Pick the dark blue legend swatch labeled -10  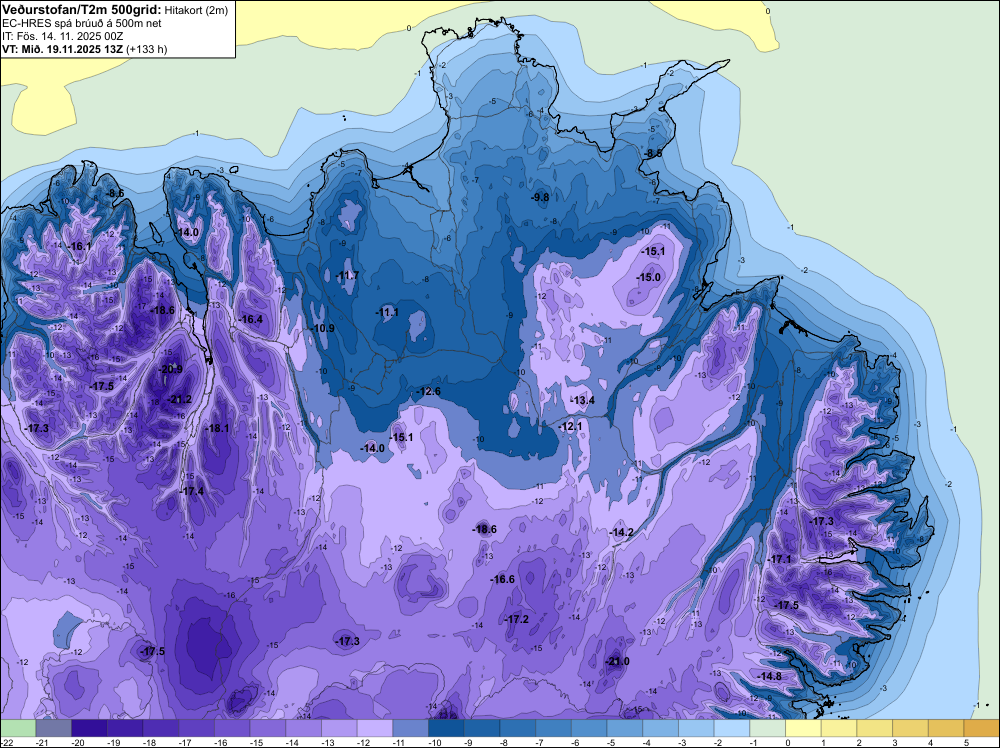(446, 728)
